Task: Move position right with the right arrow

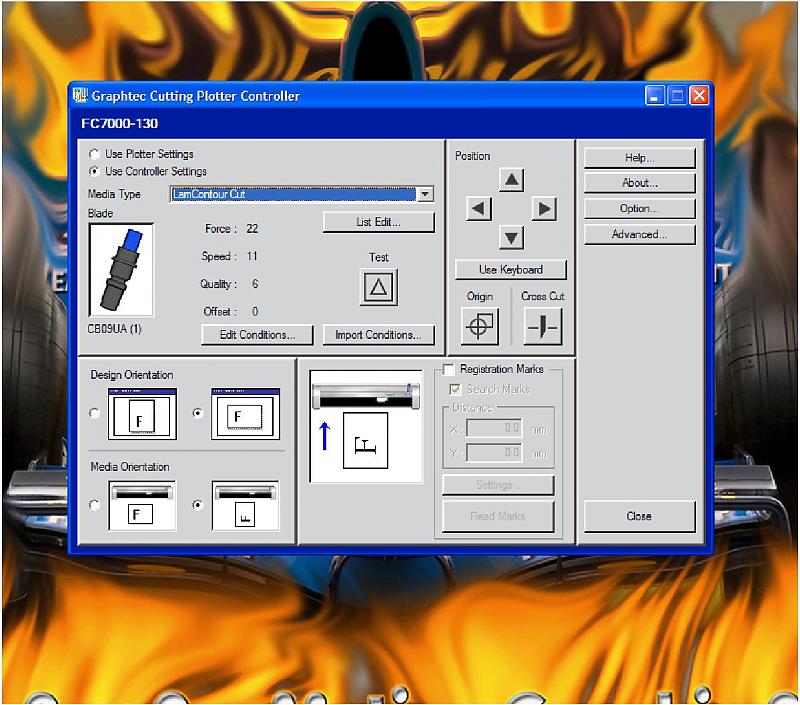Action: coord(544,208)
